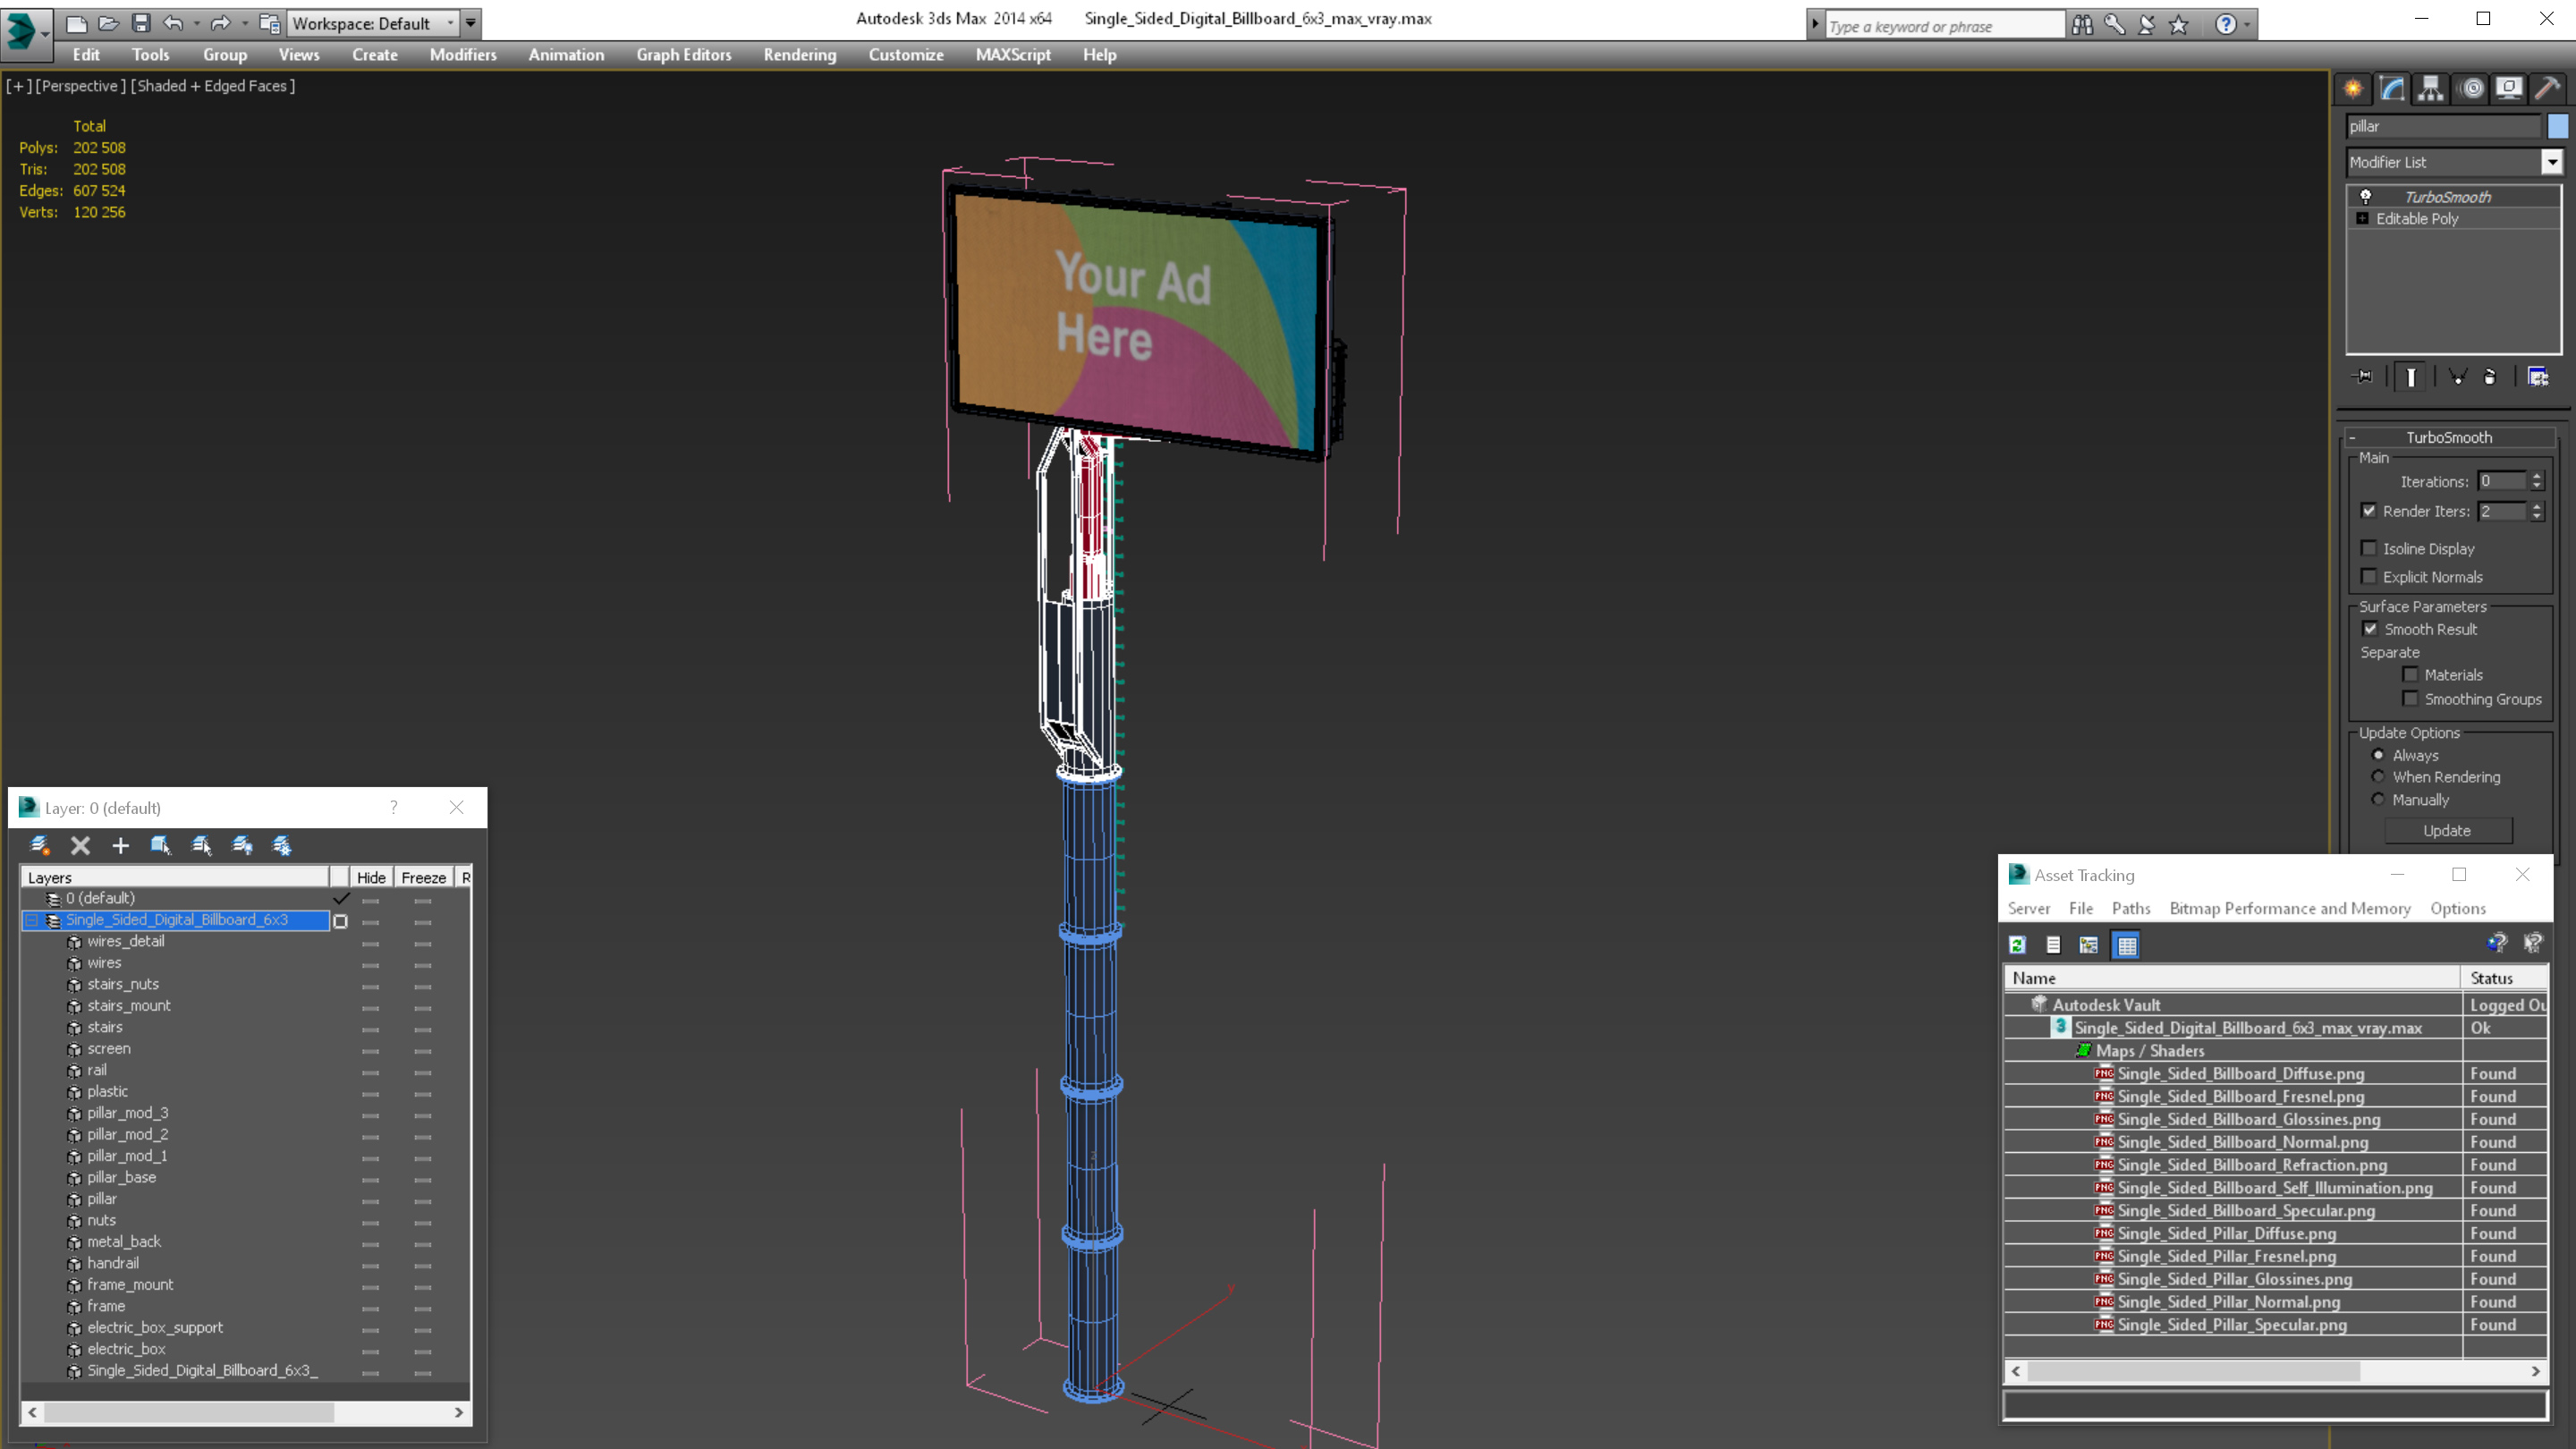Click Select Highlighted Objects and Layers icon
This screenshot has height=1449, width=2576.
tap(161, 846)
